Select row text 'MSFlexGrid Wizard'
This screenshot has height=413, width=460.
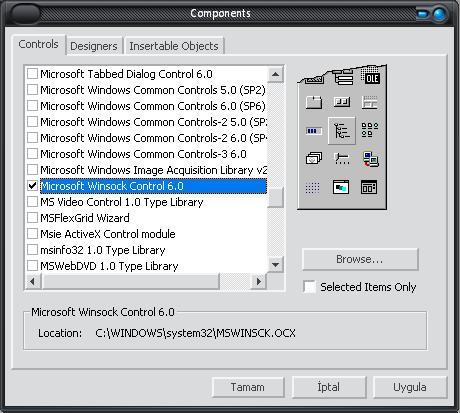85,218
